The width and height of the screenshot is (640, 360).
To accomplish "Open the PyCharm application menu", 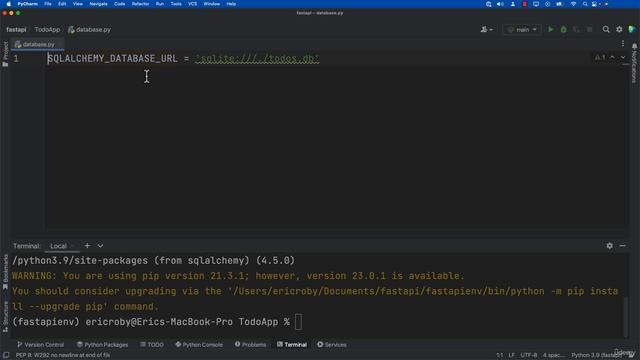I will point(27,4).
